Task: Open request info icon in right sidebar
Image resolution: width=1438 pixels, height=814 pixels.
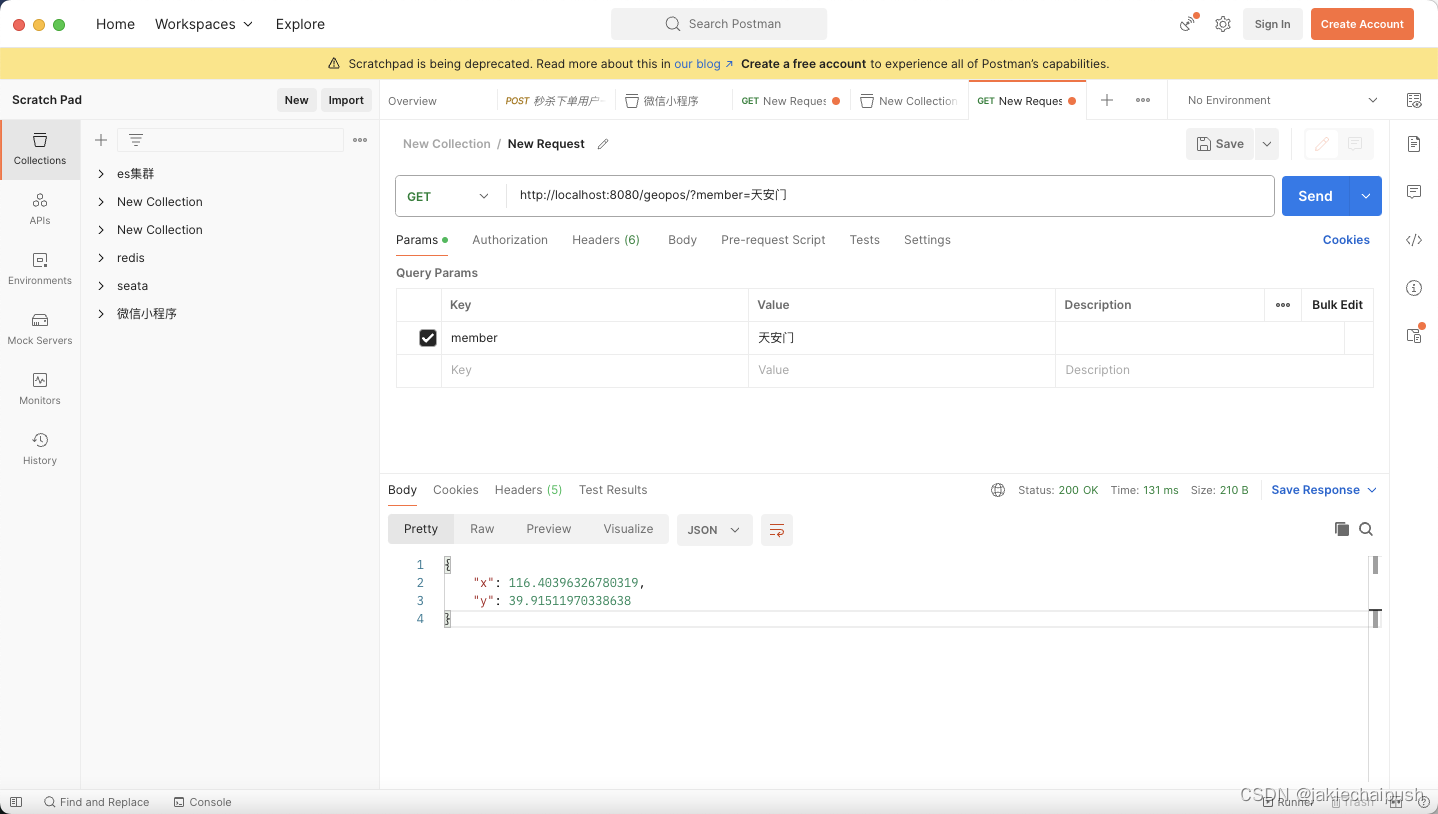Action: (x=1414, y=288)
